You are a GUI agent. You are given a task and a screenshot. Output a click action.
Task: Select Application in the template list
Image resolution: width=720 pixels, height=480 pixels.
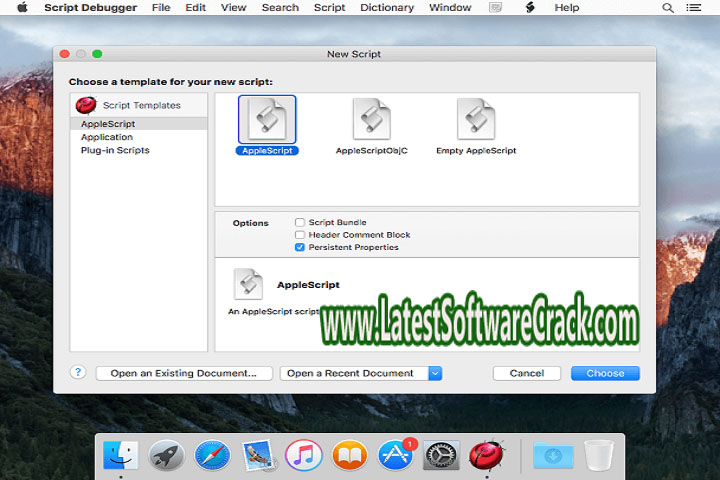pyautogui.click(x=107, y=137)
